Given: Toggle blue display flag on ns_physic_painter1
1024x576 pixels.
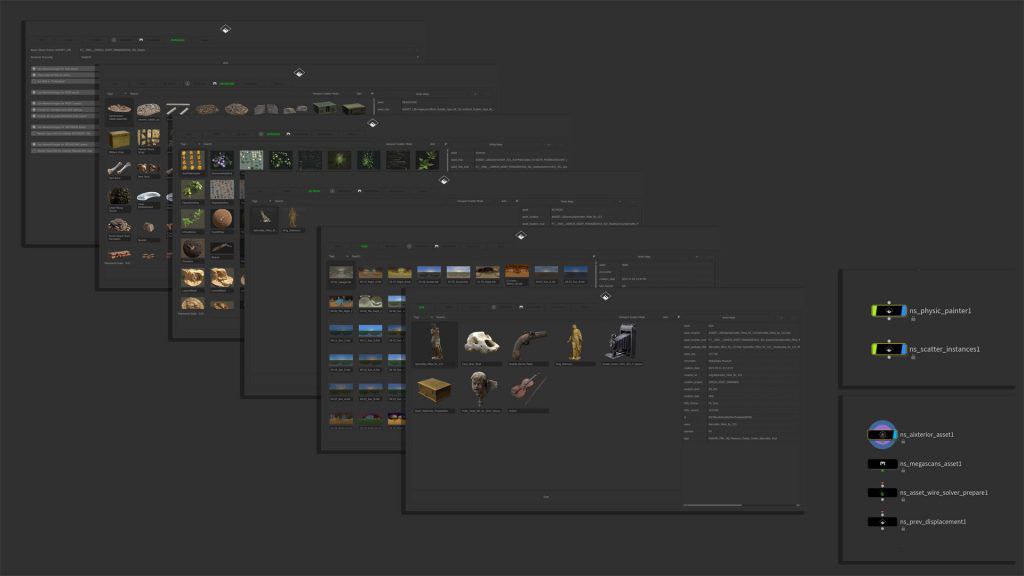Looking at the screenshot, I should [x=903, y=311].
